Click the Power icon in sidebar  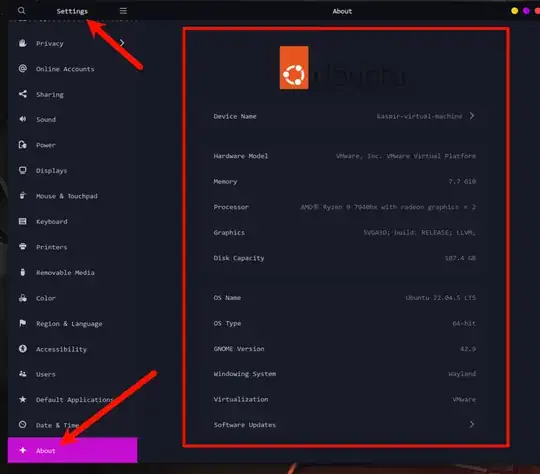click(23, 145)
